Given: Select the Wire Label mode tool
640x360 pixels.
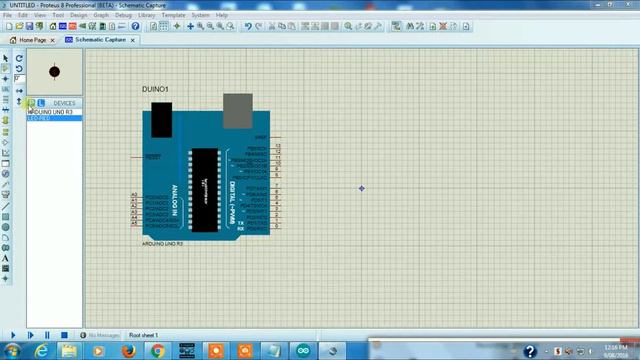Looking at the screenshot, I should 5,89.
